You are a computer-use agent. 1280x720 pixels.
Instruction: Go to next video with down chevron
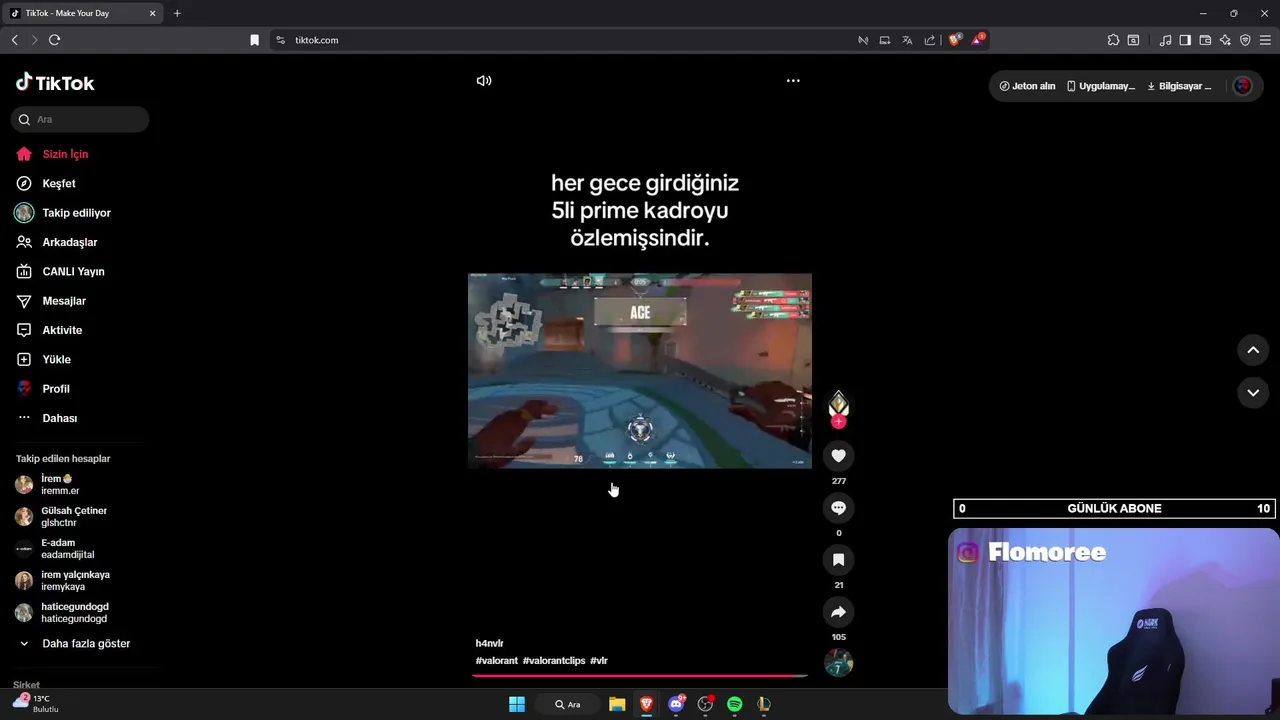pos(1253,393)
